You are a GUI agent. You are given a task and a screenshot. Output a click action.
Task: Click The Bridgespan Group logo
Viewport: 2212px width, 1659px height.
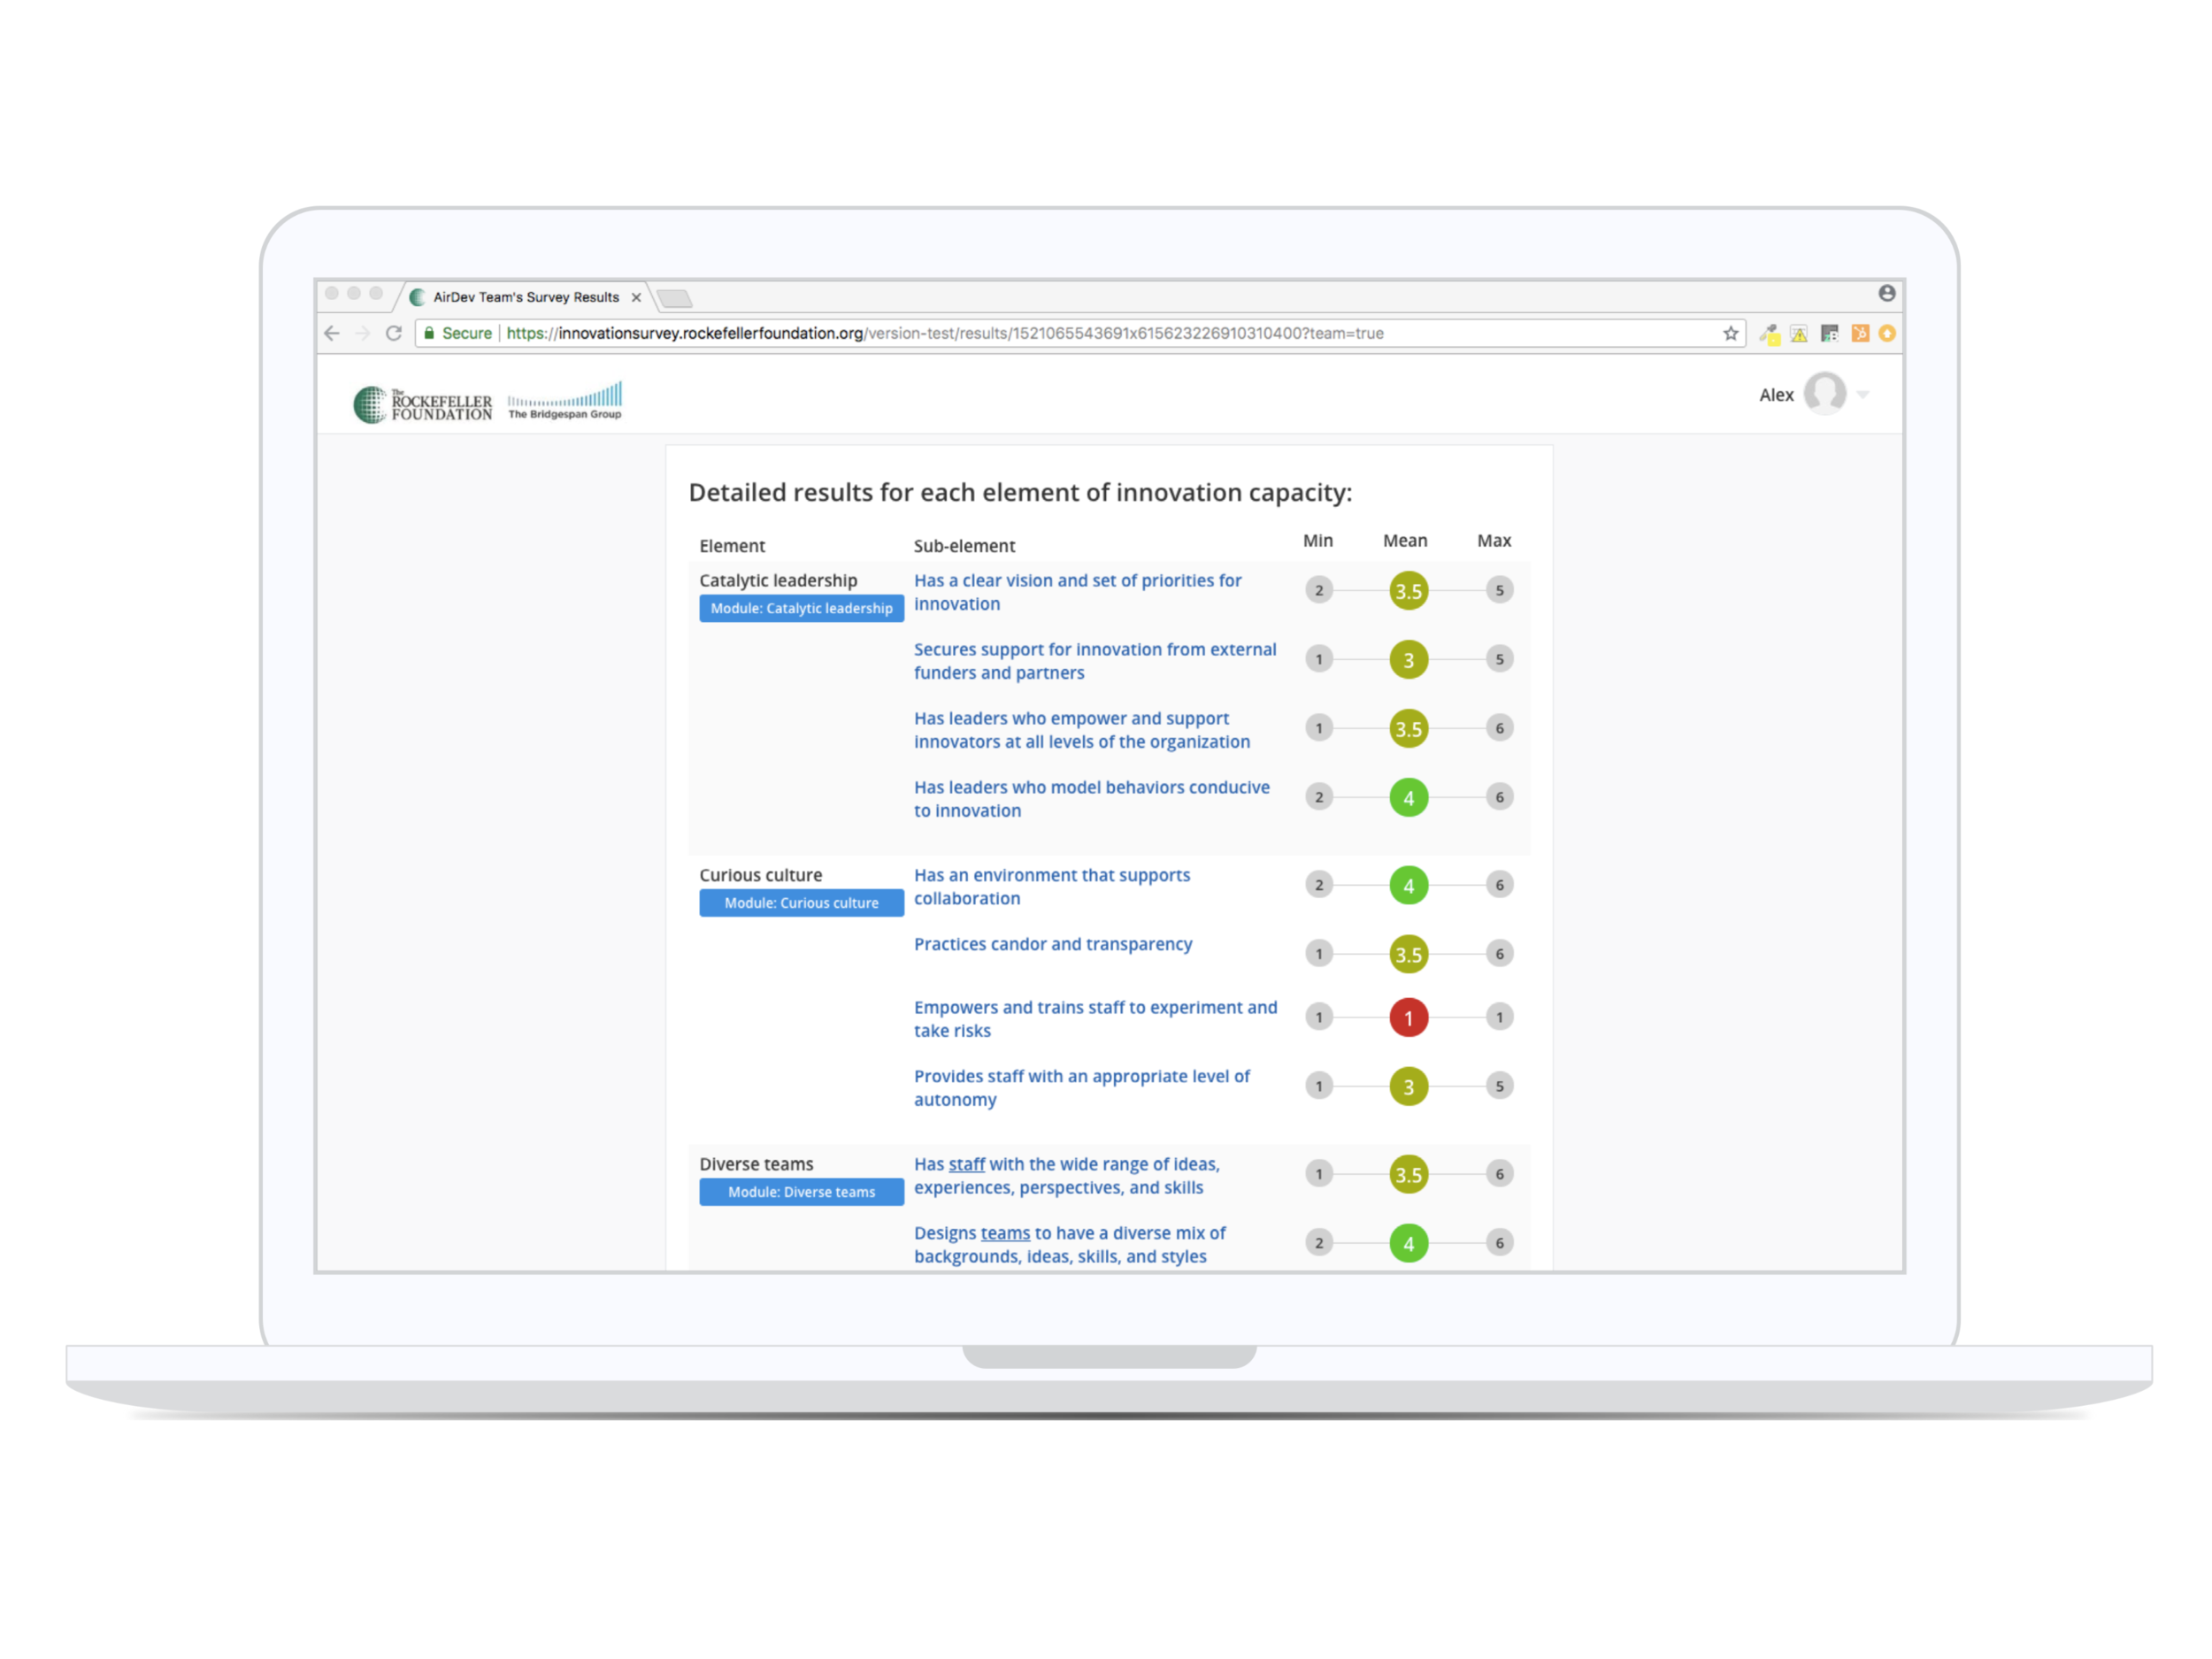coord(565,401)
